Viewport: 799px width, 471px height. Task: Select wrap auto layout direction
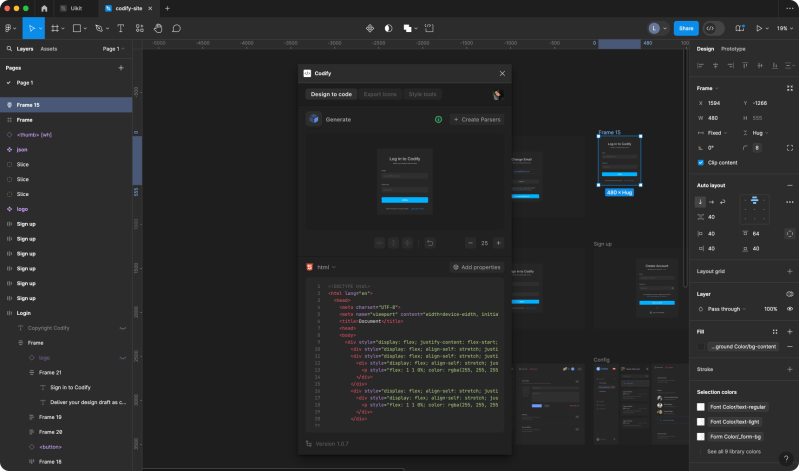[723, 202]
